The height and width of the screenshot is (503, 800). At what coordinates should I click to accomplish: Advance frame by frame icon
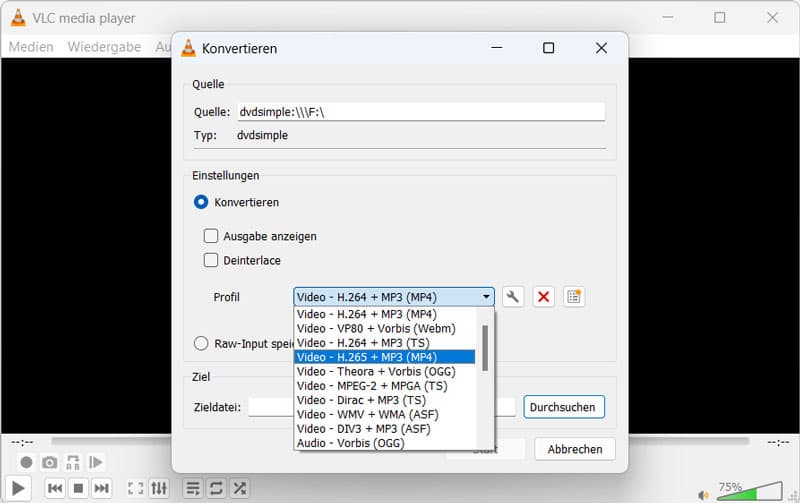pos(96,462)
